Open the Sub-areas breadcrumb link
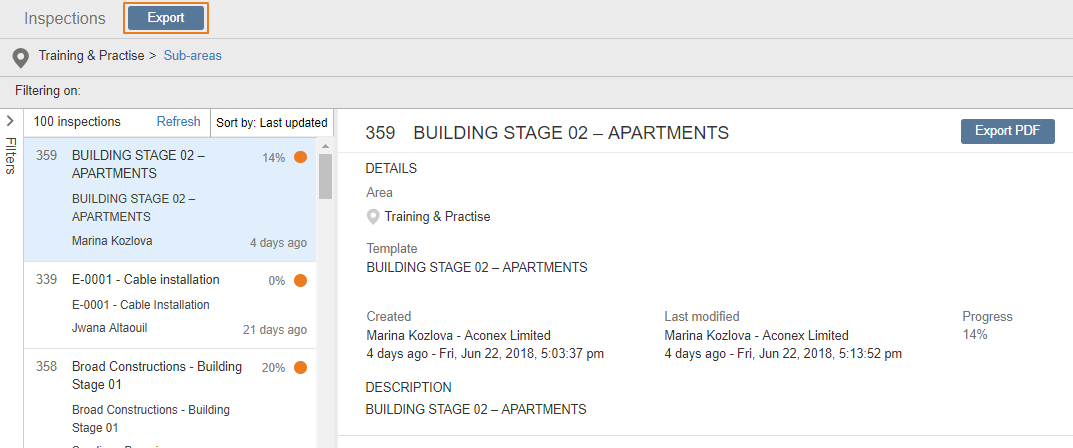1073x448 pixels. (192, 56)
